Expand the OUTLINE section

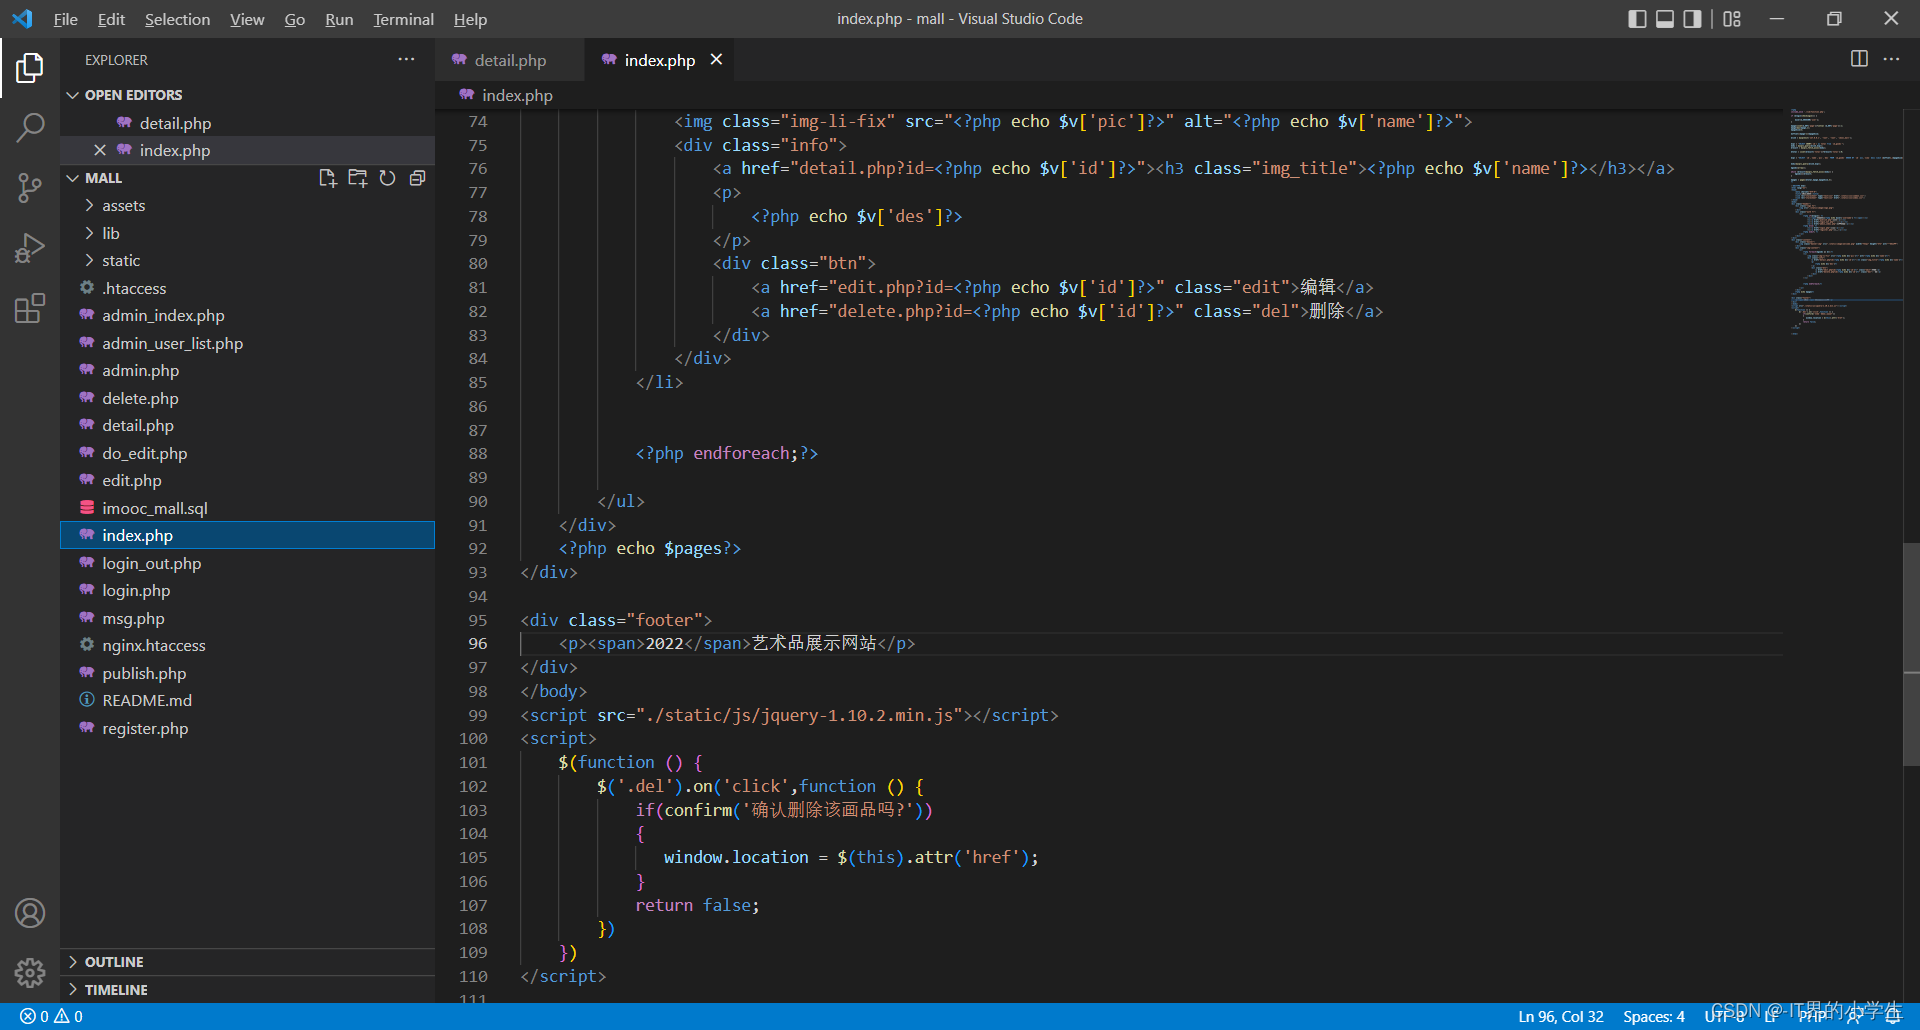pos(247,962)
